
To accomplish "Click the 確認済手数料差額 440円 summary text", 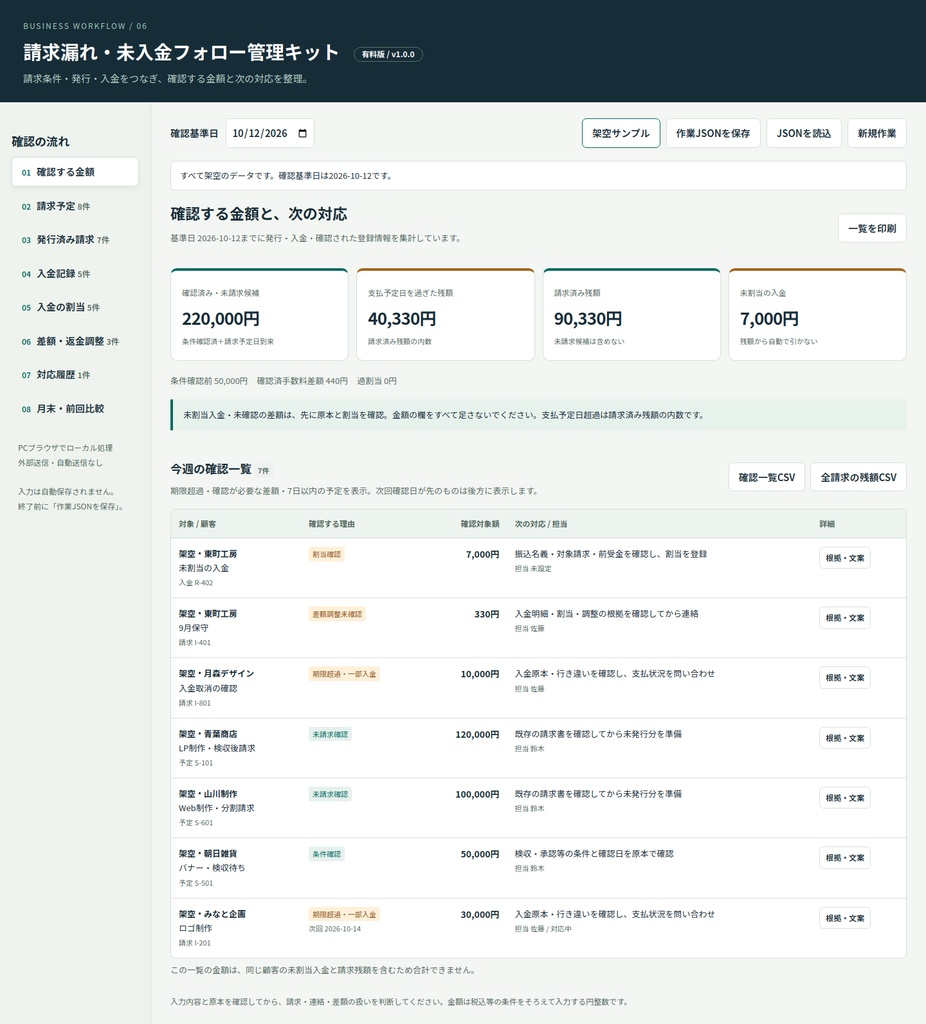I will [302, 381].
